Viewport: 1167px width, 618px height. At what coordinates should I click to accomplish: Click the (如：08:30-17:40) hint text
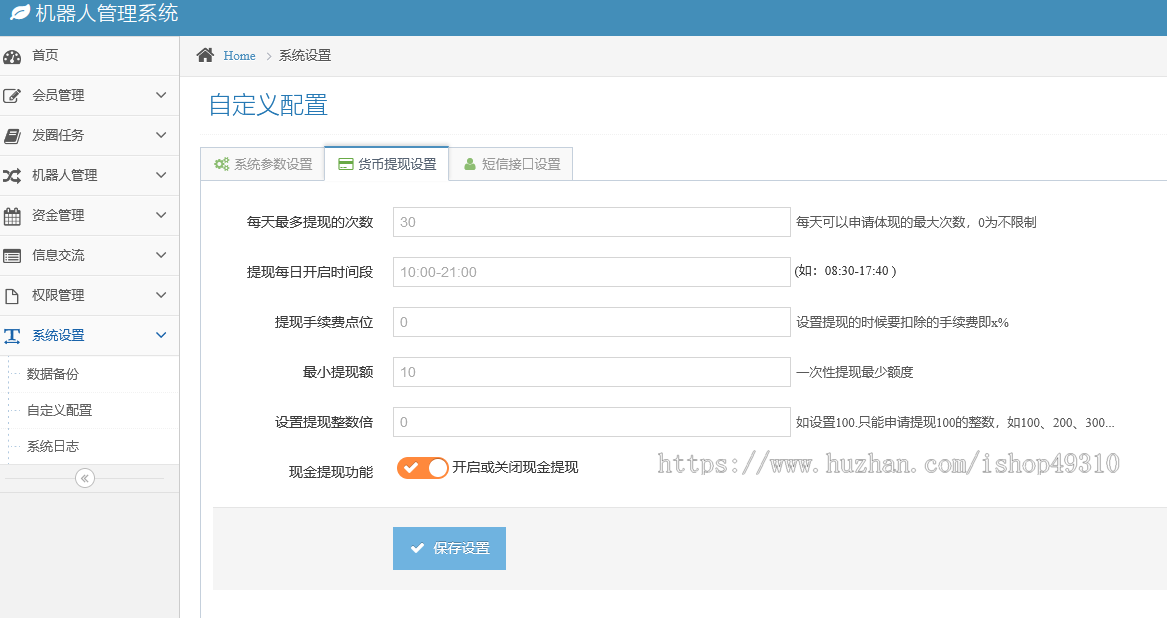click(845, 271)
